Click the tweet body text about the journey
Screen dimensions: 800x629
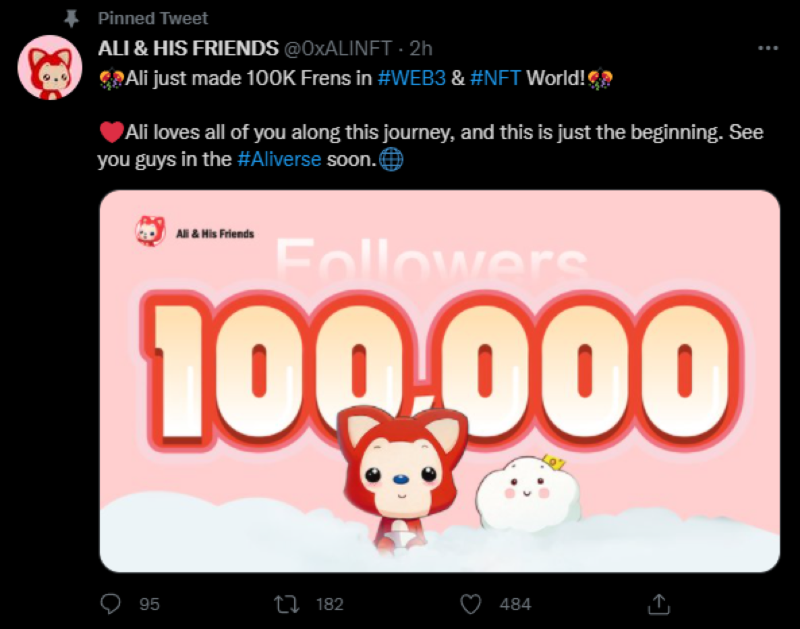pyautogui.click(x=431, y=146)
